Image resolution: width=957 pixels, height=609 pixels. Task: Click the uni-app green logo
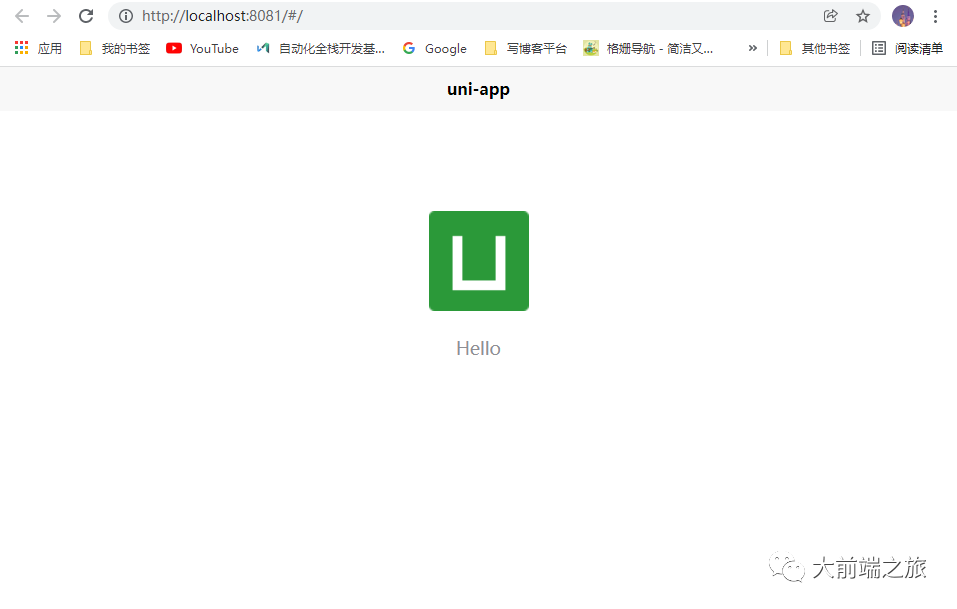(x=478, y=260)
